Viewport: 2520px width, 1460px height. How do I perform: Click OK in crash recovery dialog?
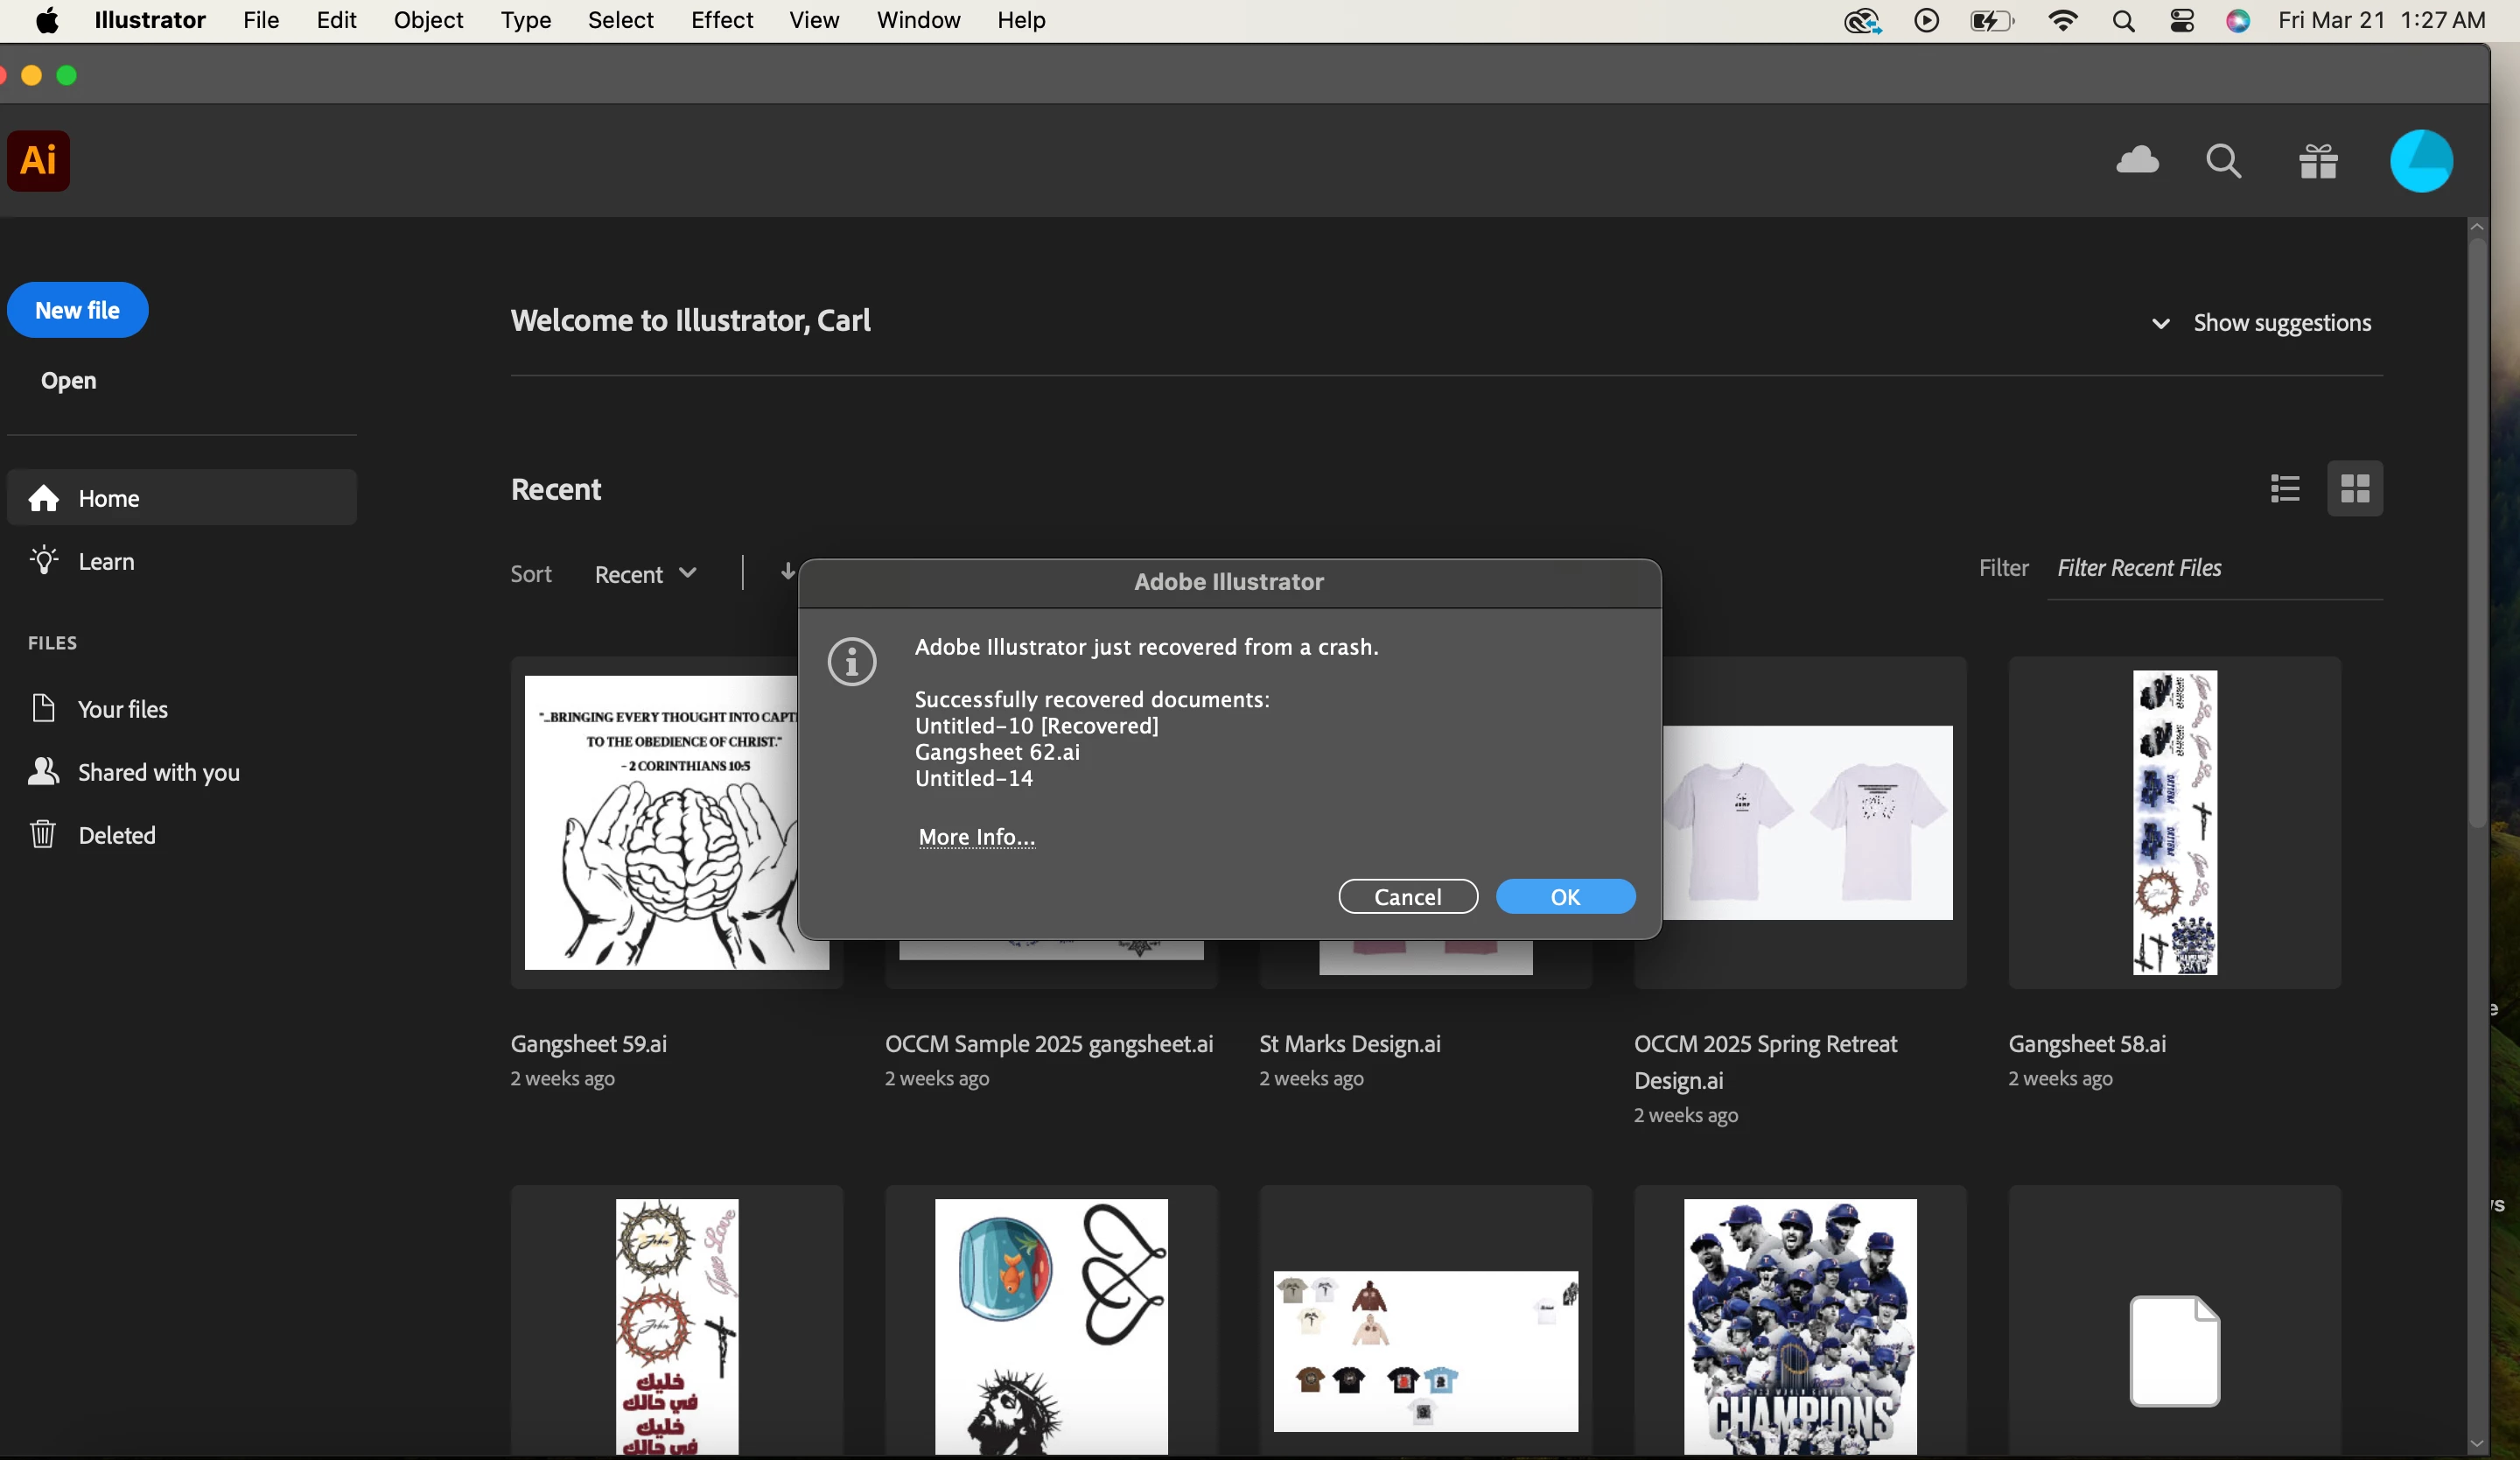point(1565,896)
